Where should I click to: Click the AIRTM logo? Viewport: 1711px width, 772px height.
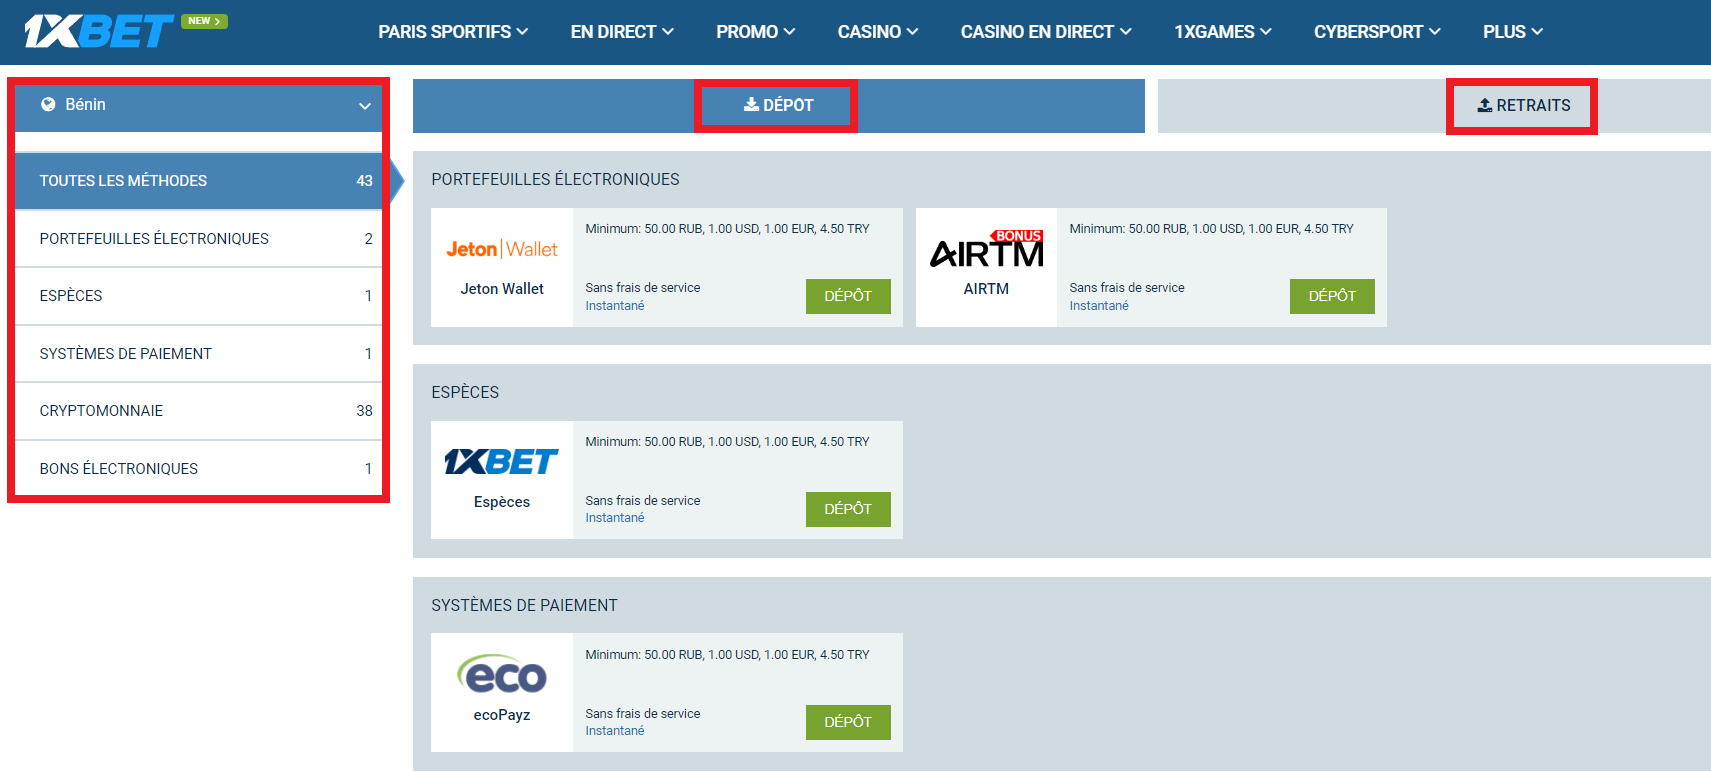click(986, 250)
